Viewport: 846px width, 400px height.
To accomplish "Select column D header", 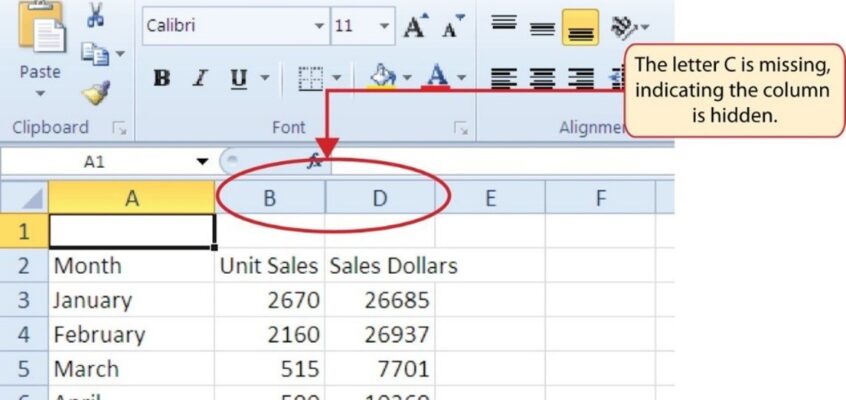I will point(380,198).
